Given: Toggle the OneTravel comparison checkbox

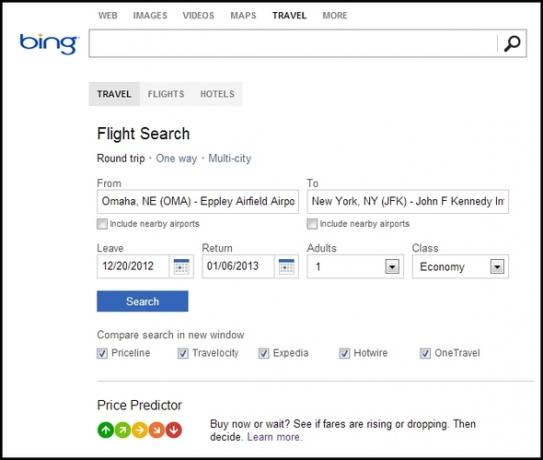Looking at the screenshot, I should click(x=425, y=353).
